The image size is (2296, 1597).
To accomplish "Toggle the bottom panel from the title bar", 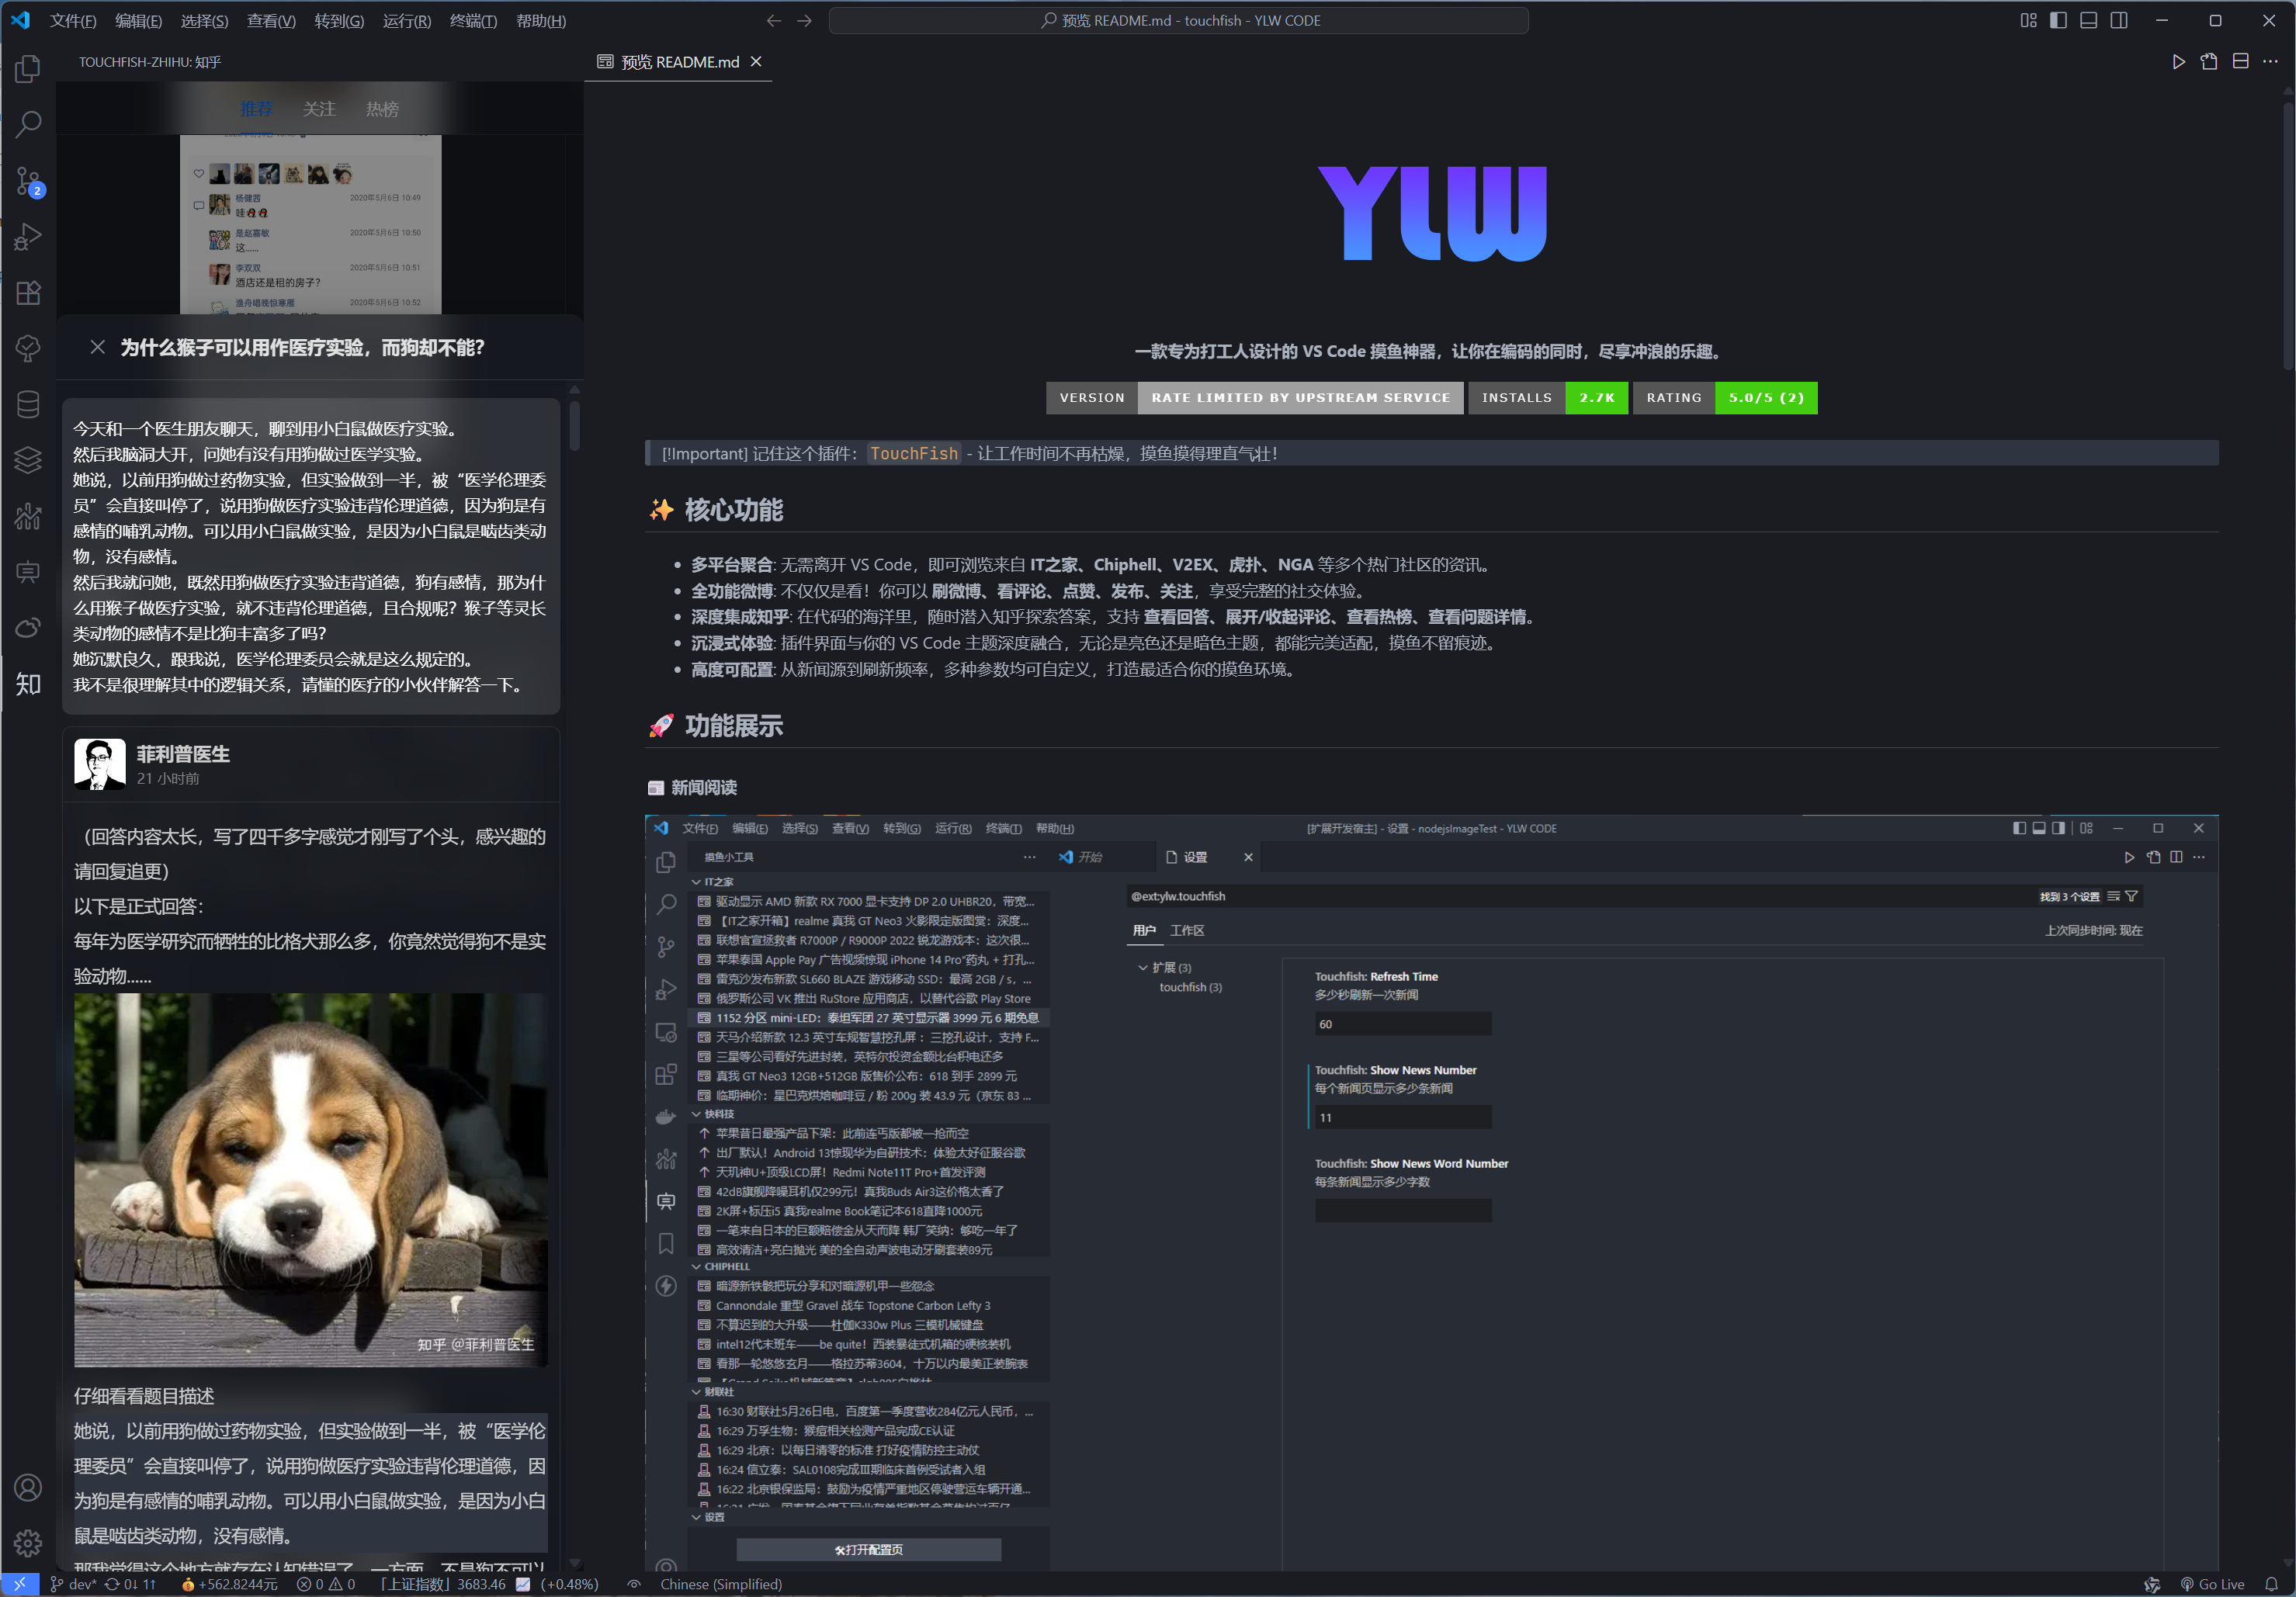I will [x=2088, y=20].
